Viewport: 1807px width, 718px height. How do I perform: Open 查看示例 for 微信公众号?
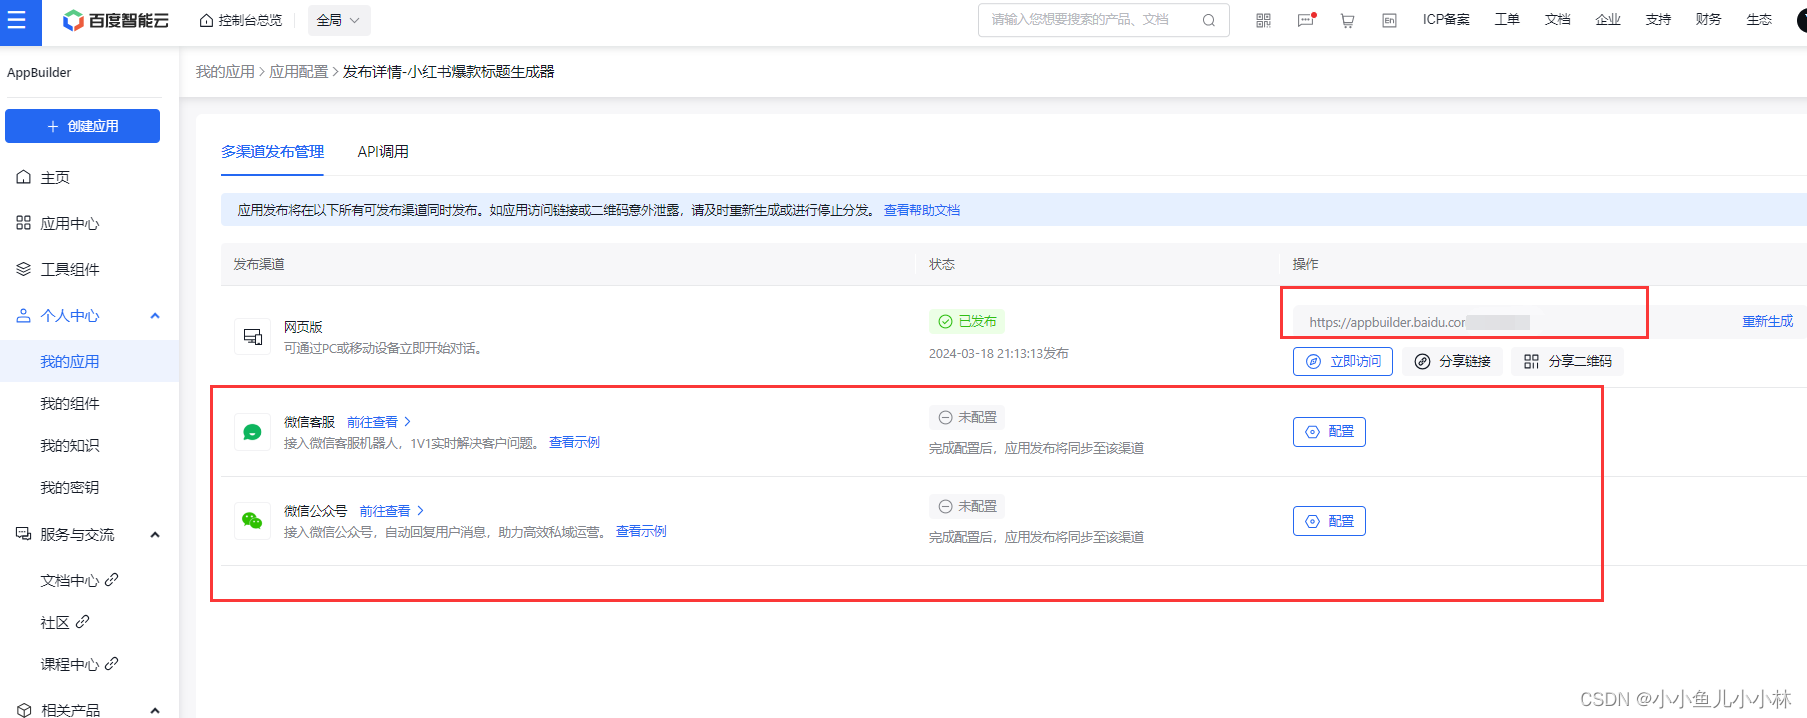pyautogui.click(x=641, y=531)
